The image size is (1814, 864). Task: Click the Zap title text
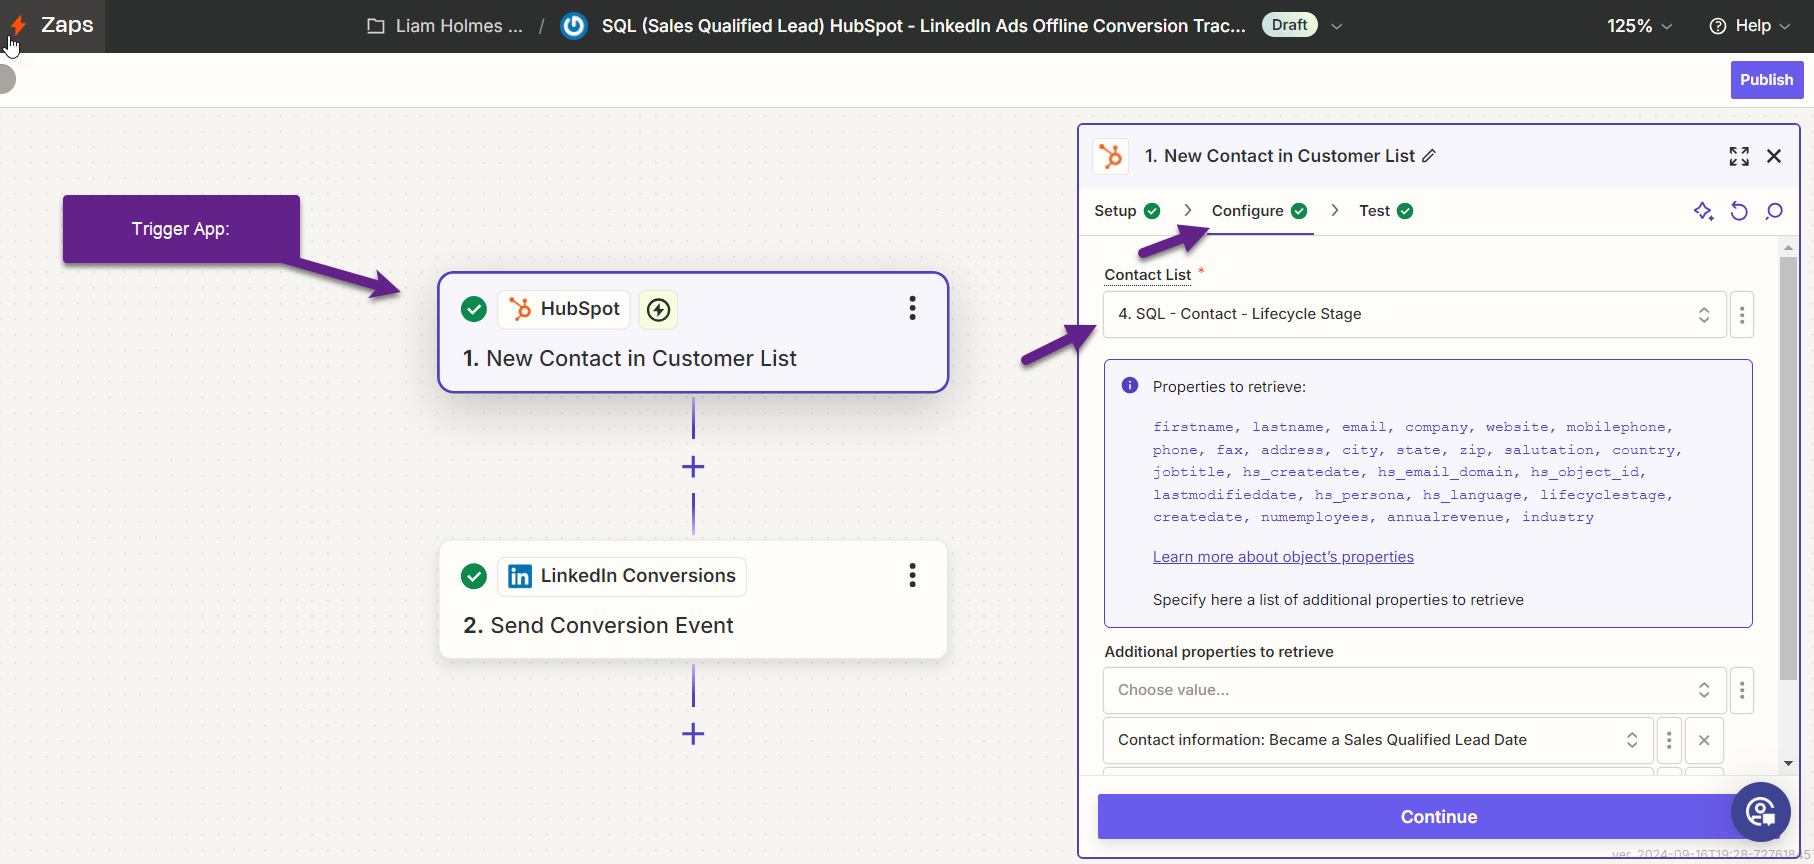point(923,26)
